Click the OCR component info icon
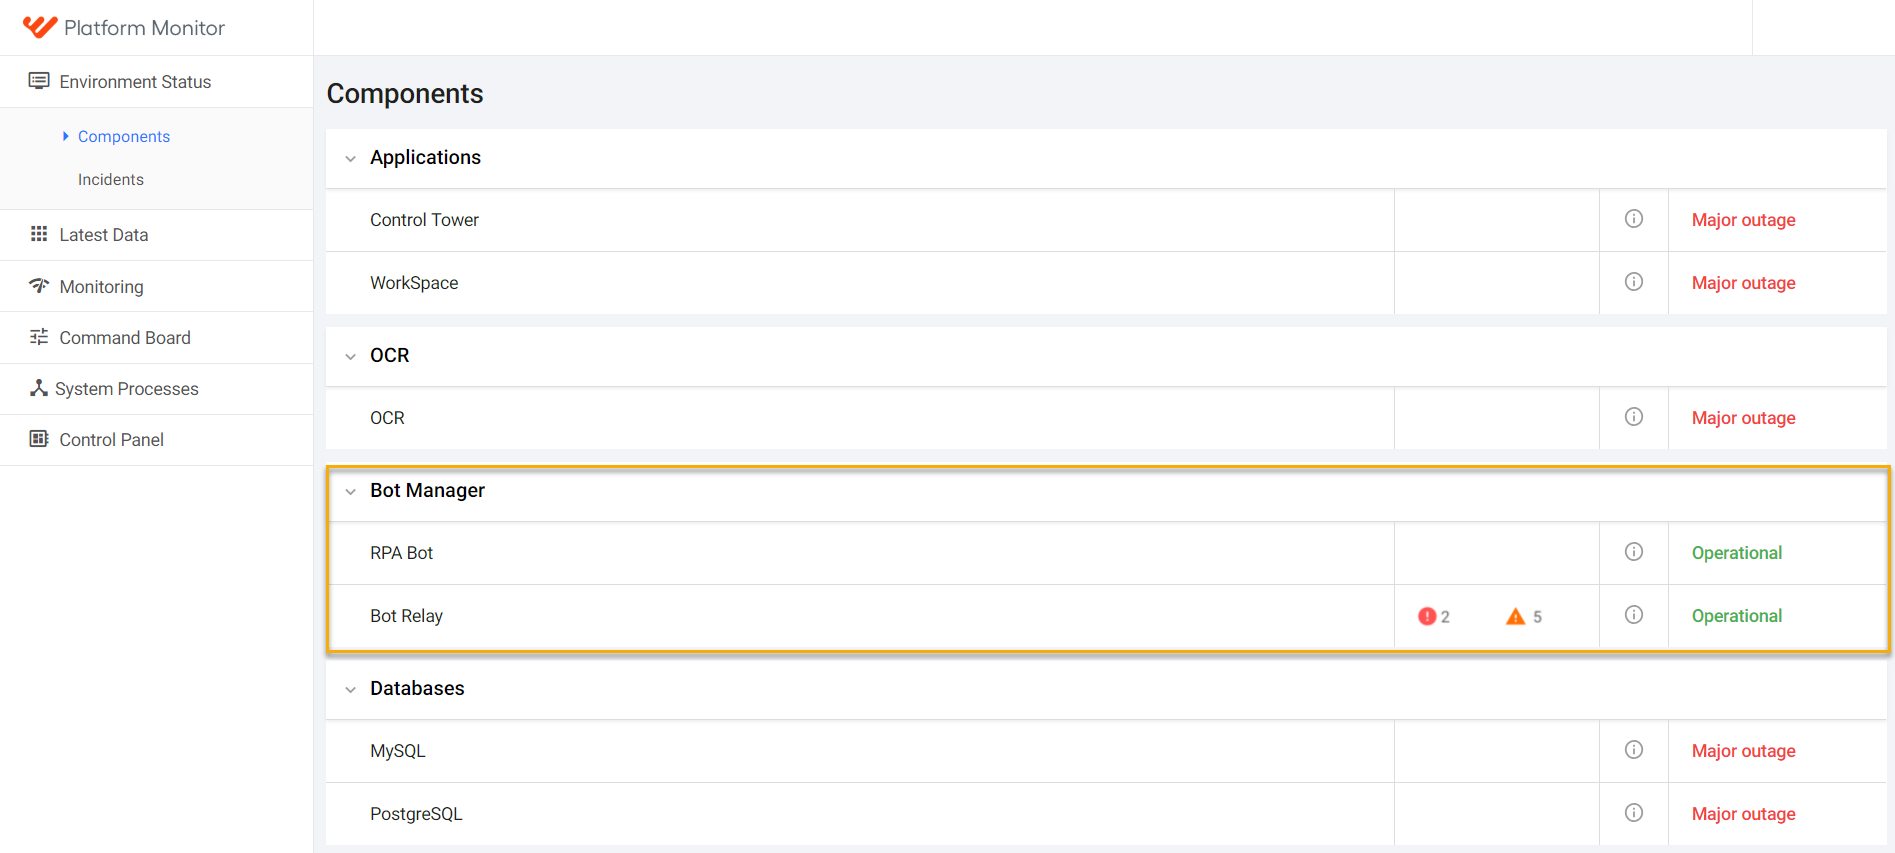1895x853 pixels. (1634, 417)
